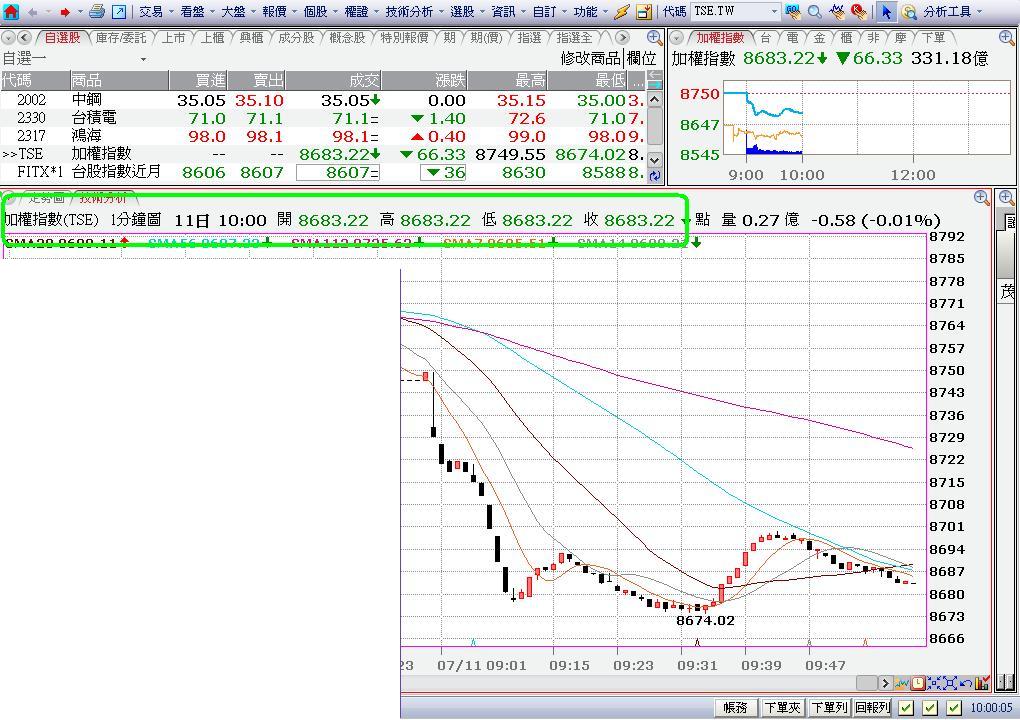Viewport: 1020px width, 720px height.
Task: Click the 下單列 button
Action: pyautogui.click(x=829, y=708)
